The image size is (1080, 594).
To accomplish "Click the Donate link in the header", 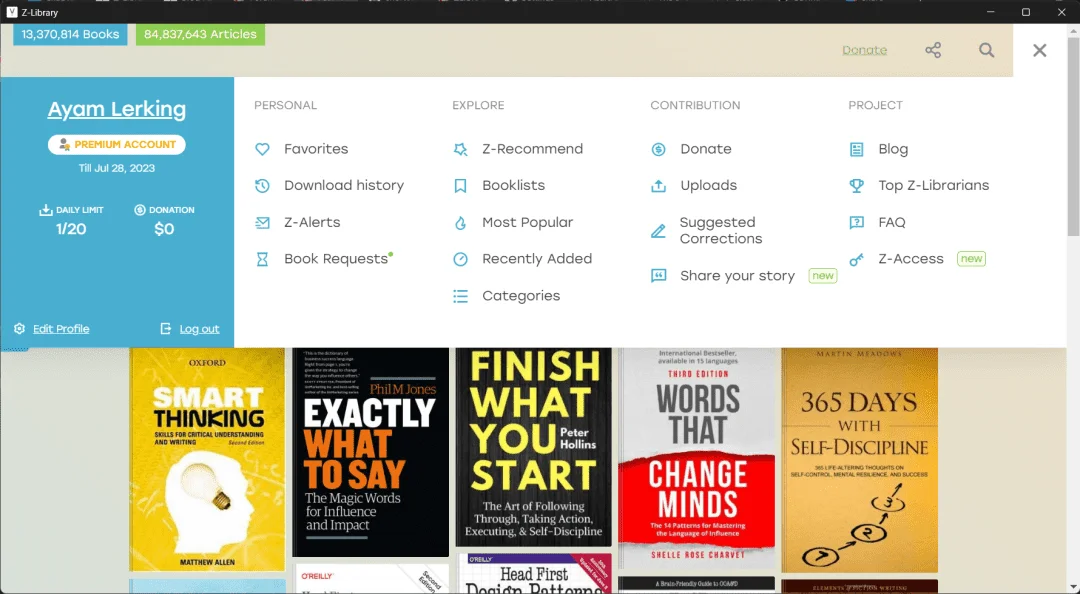I will (x=864, y=50).
